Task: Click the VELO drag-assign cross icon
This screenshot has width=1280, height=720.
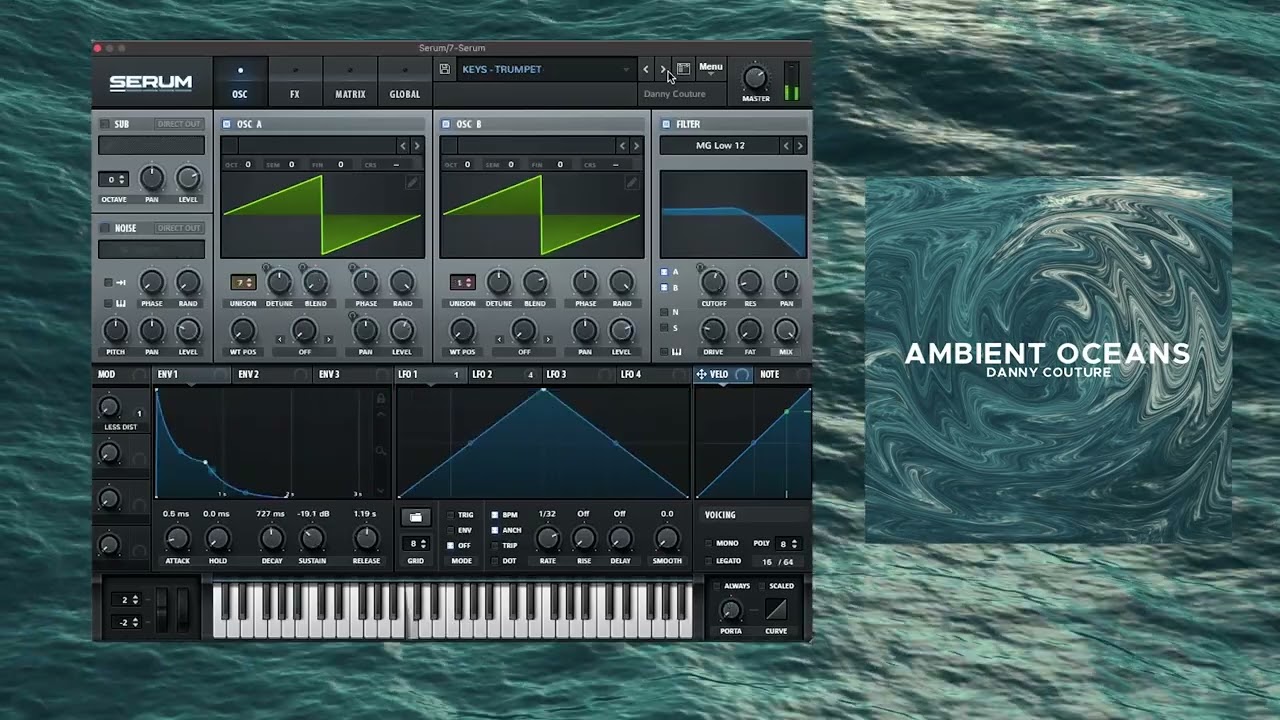Action: click(x=701, y=374)
